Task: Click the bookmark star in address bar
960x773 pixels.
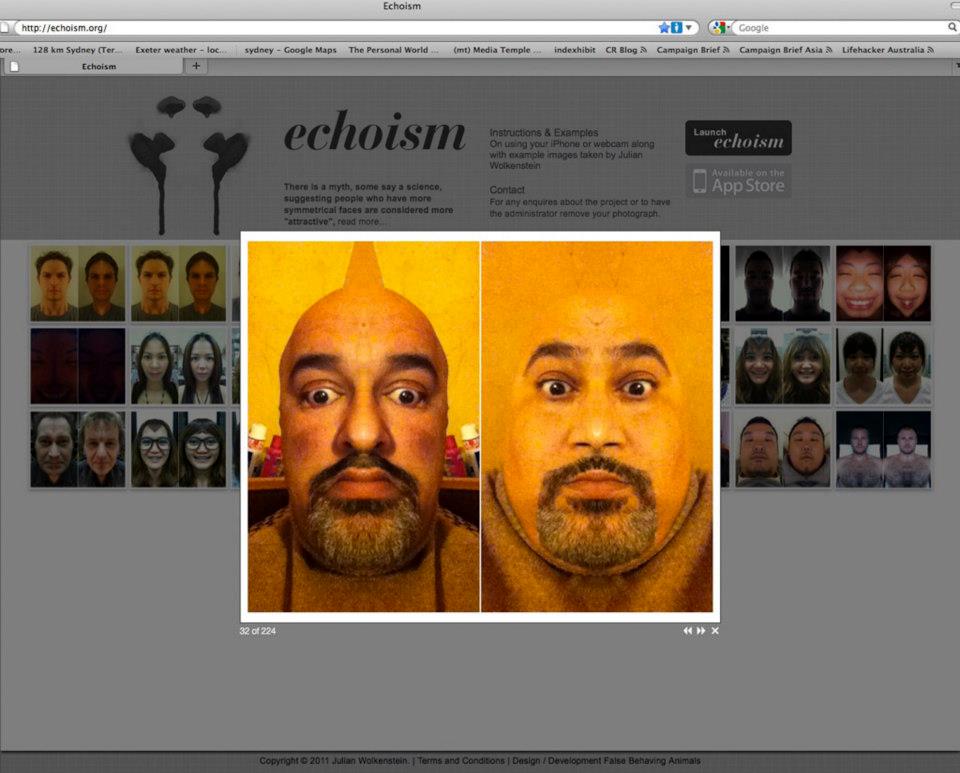Action: pyautogui.click(x=664, y=28)
